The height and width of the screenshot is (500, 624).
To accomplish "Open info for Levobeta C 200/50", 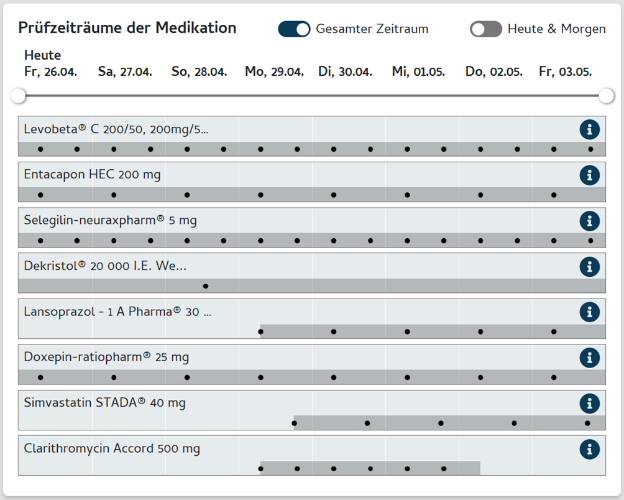I will (x=589, y=129).
